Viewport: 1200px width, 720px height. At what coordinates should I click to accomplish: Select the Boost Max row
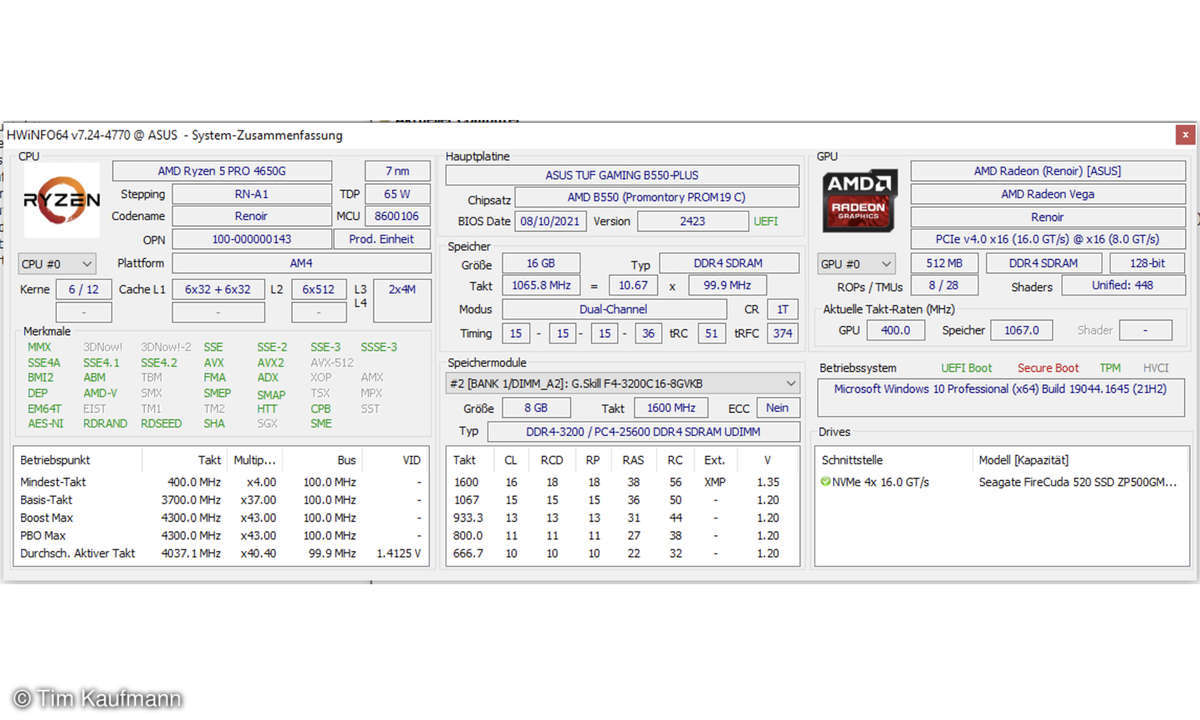[x=221, y=518]
